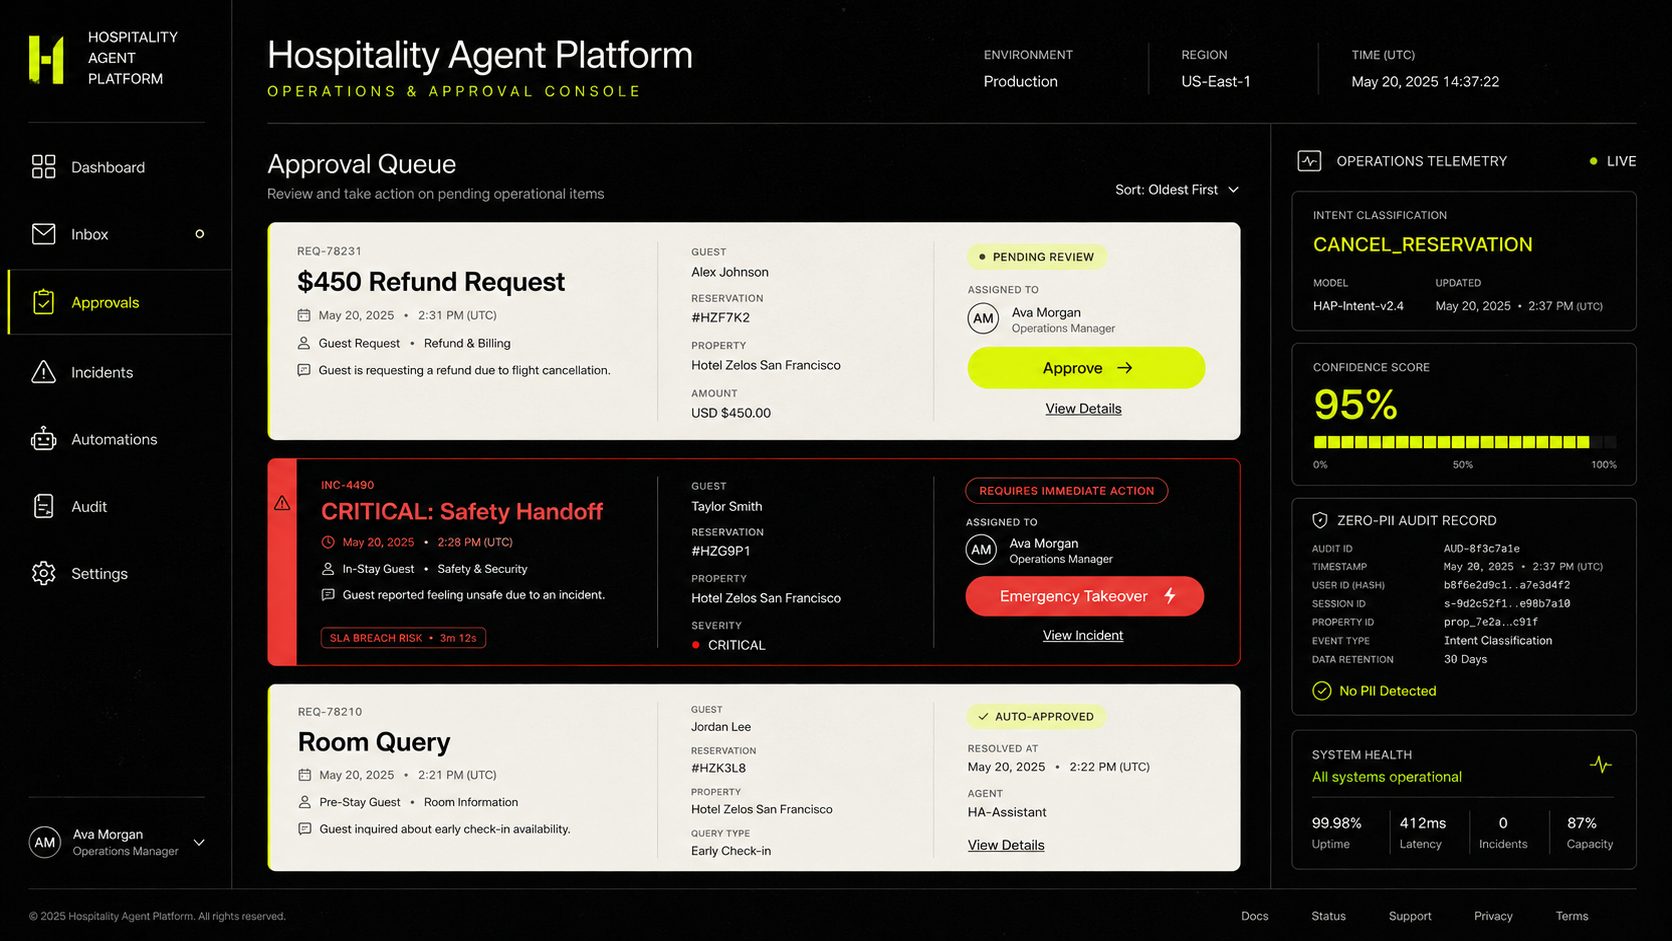Click the 412ms Latency value

(x=1422, y=823)
